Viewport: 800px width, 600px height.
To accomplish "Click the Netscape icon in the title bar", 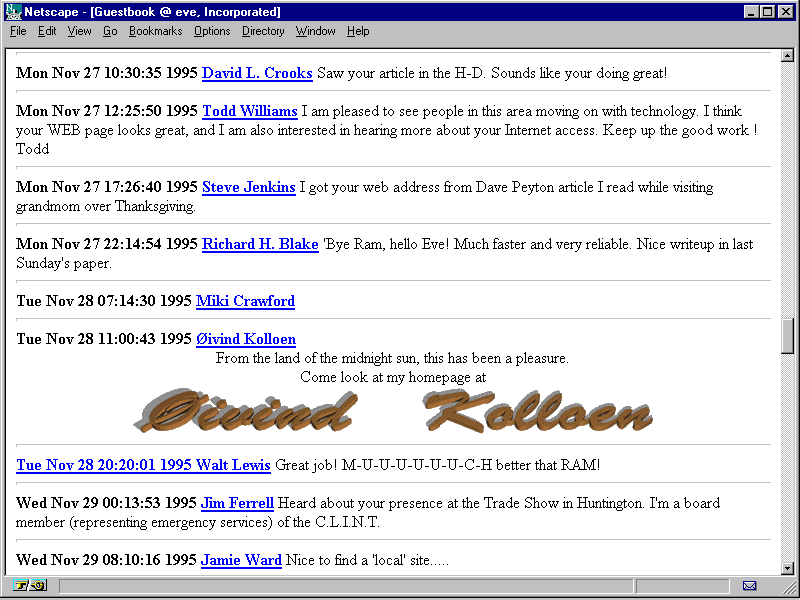I will click(x=13, y=11).
